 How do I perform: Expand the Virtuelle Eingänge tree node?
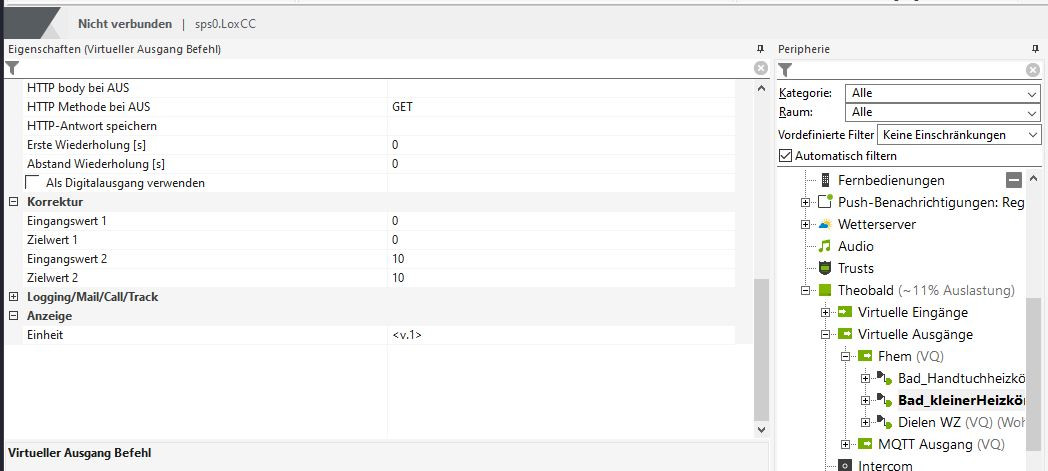(826, 313)
